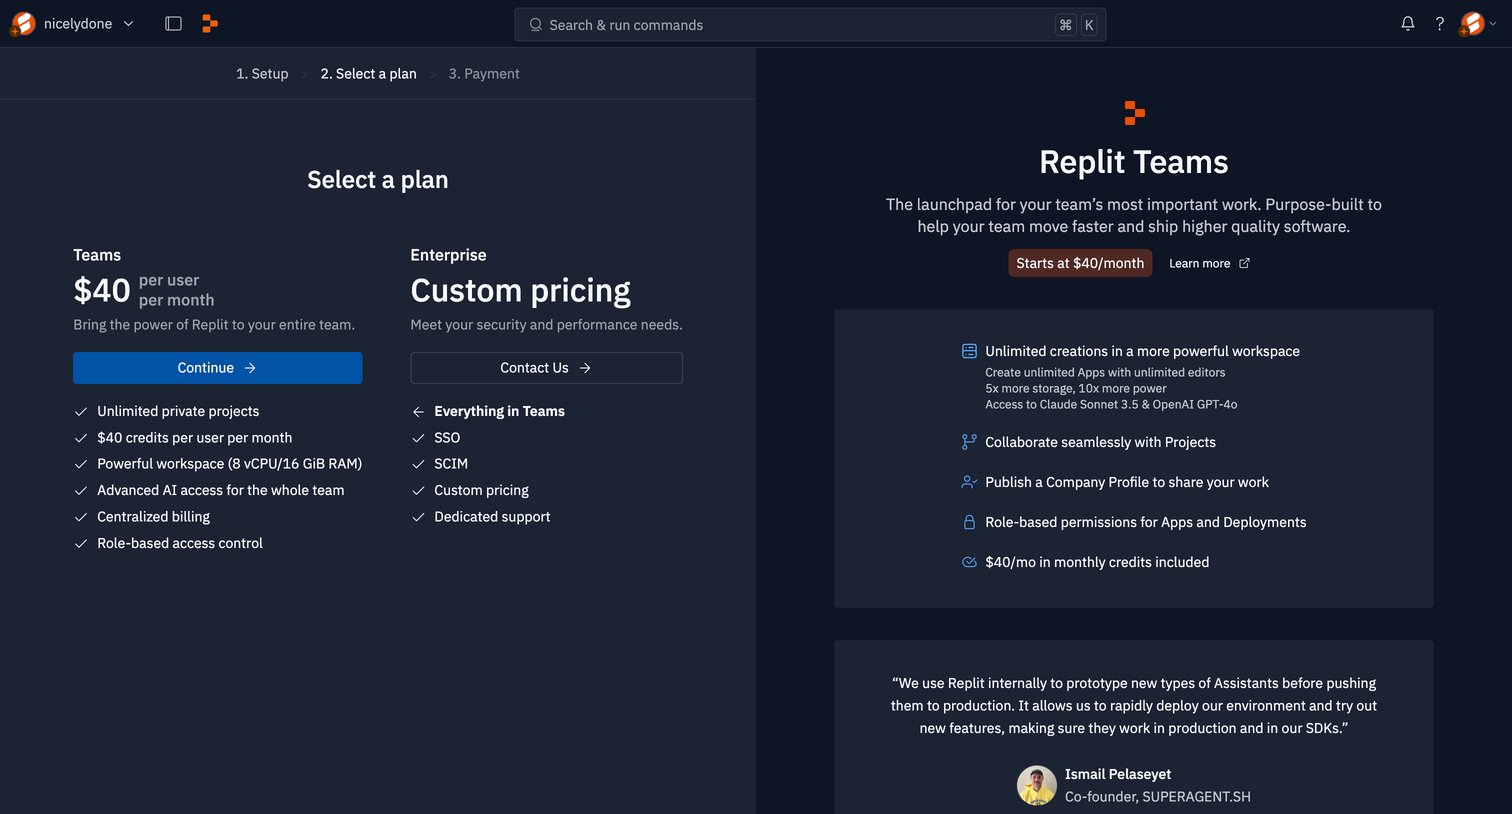
Task: Click the Select a plan heading
Action: (378, 180)
